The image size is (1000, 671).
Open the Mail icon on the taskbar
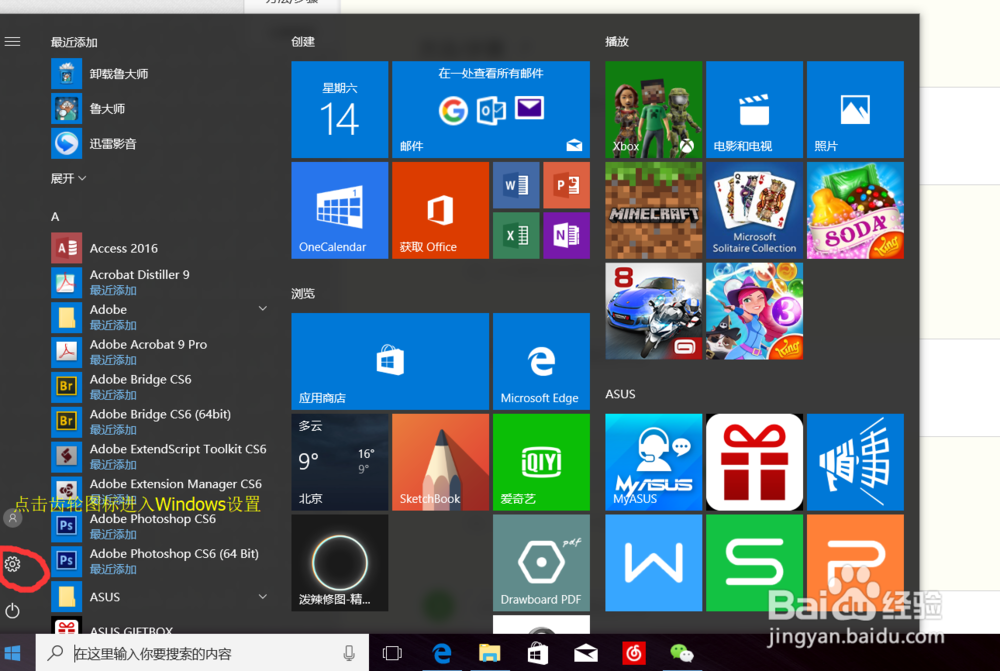tap(585, 653)
